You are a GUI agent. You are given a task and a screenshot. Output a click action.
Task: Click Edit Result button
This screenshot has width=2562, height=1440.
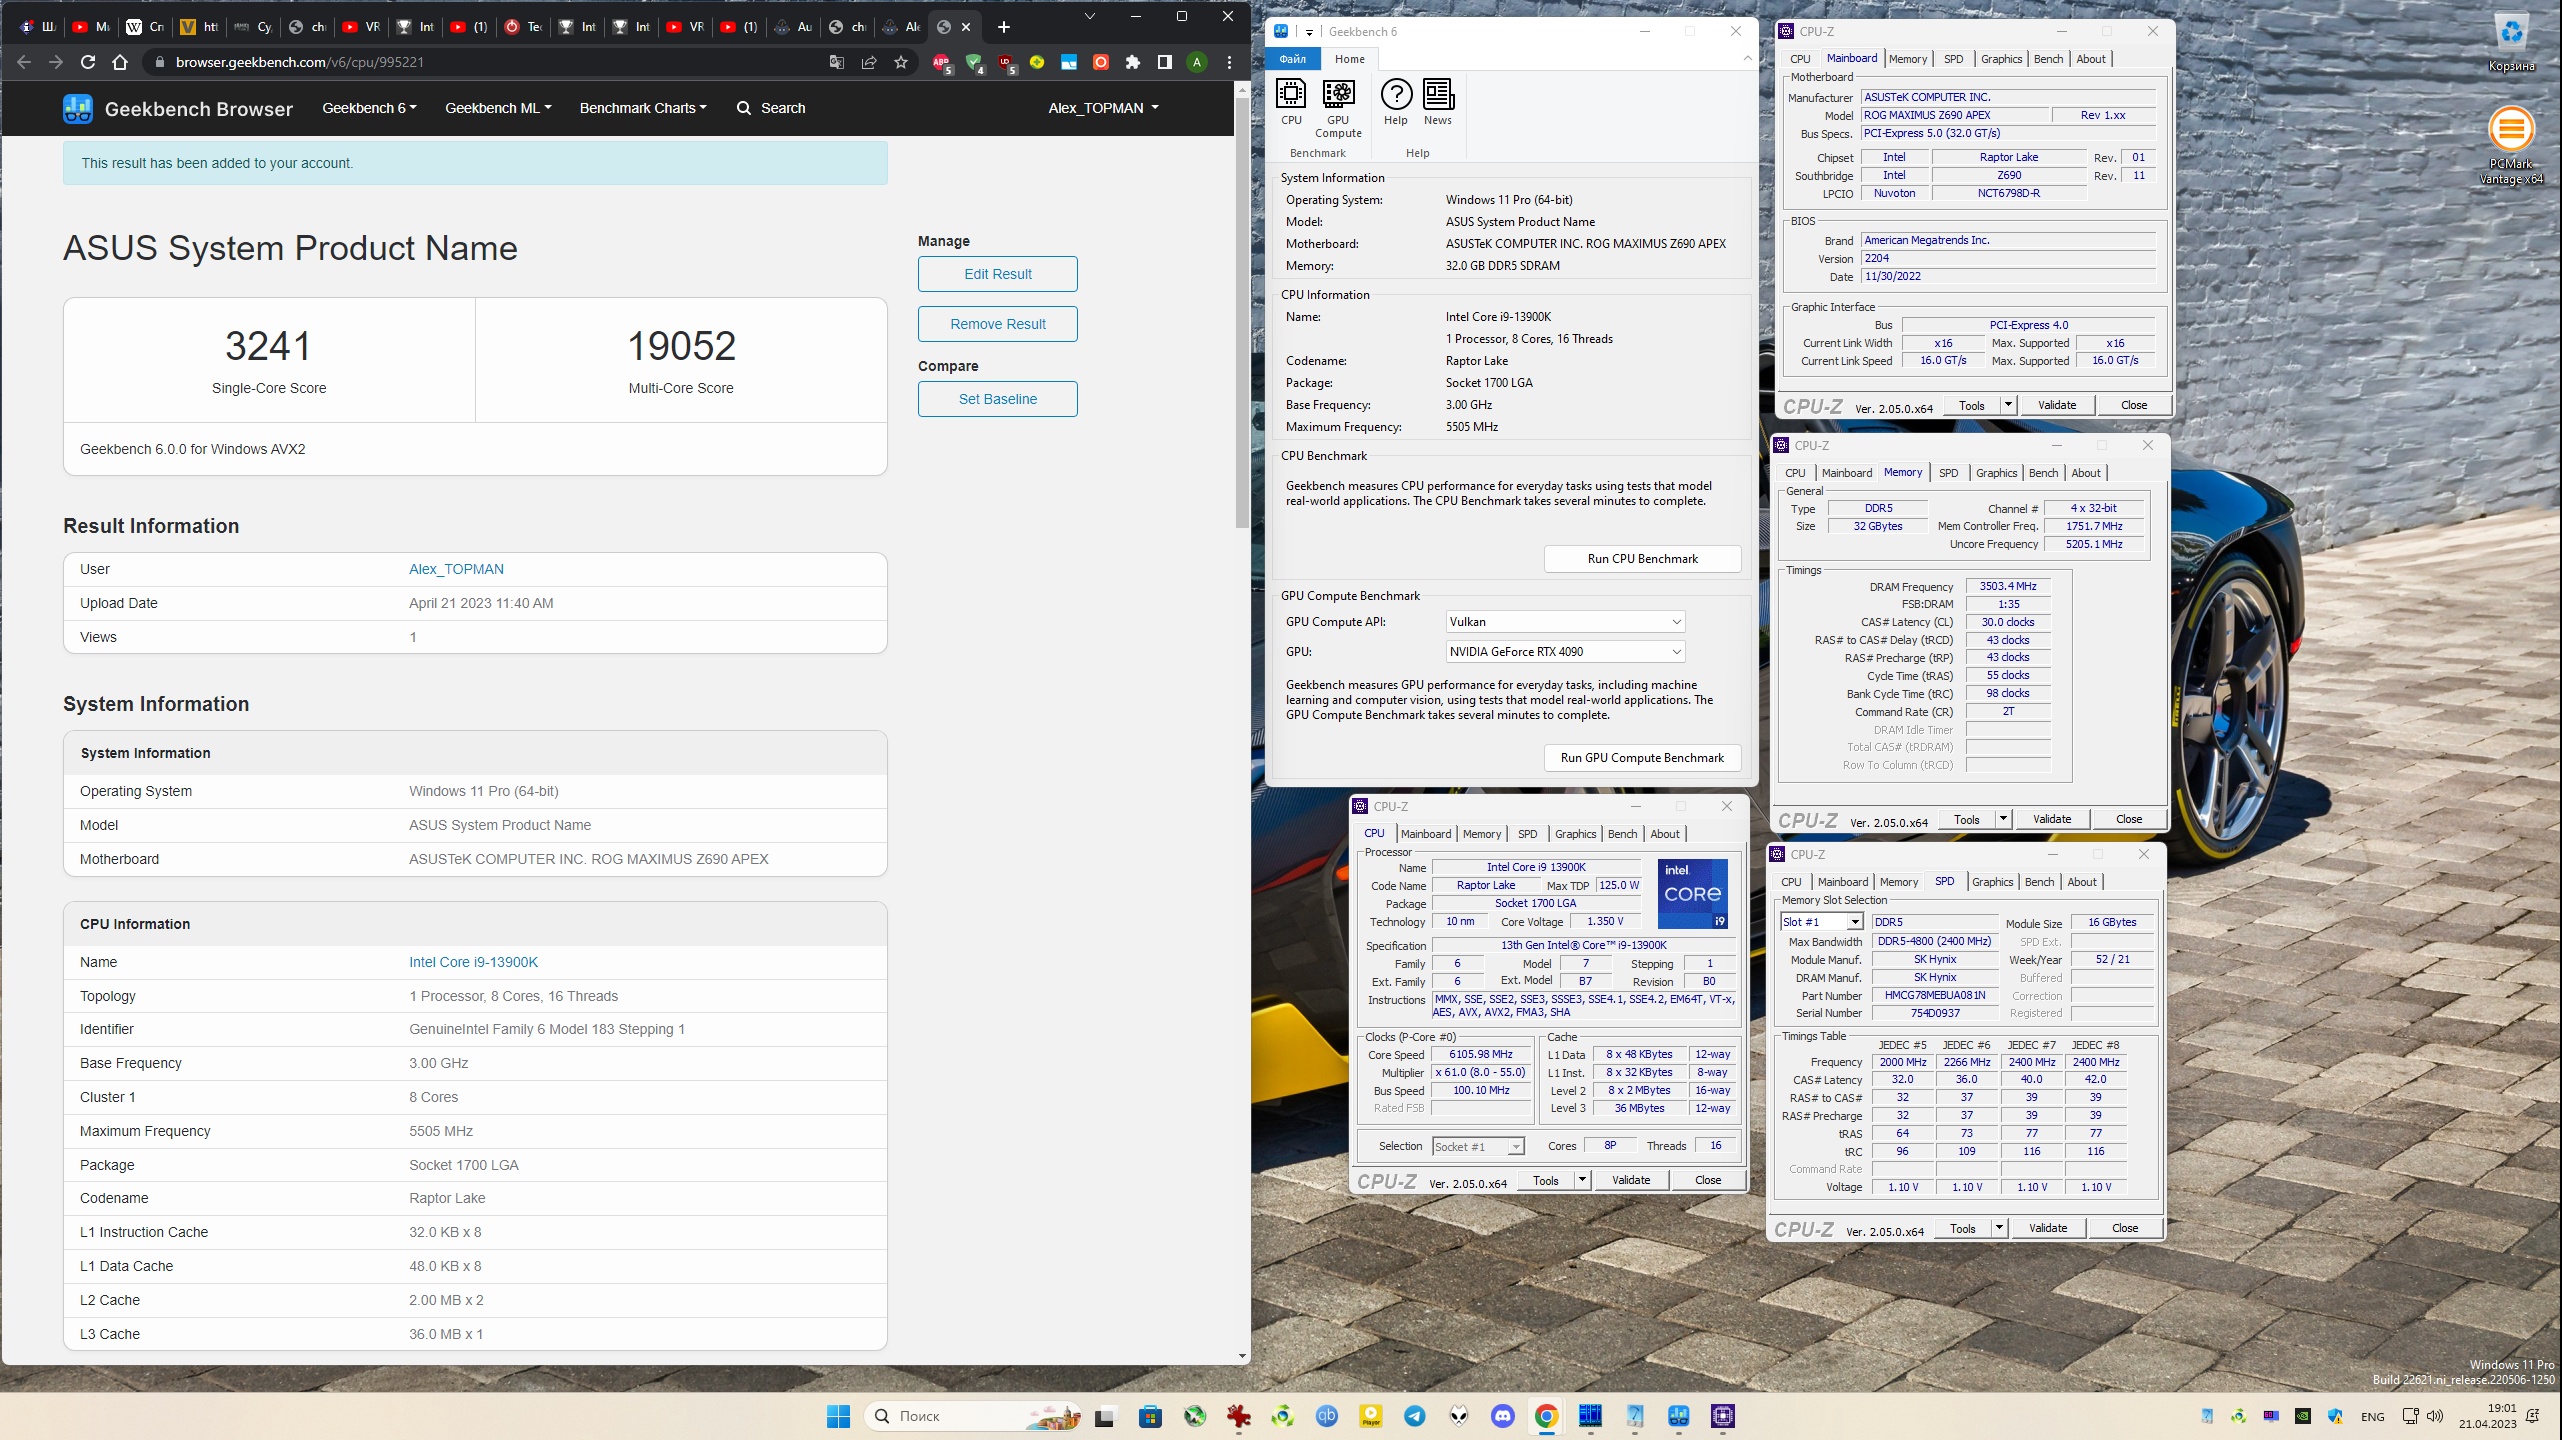point(997,274)
